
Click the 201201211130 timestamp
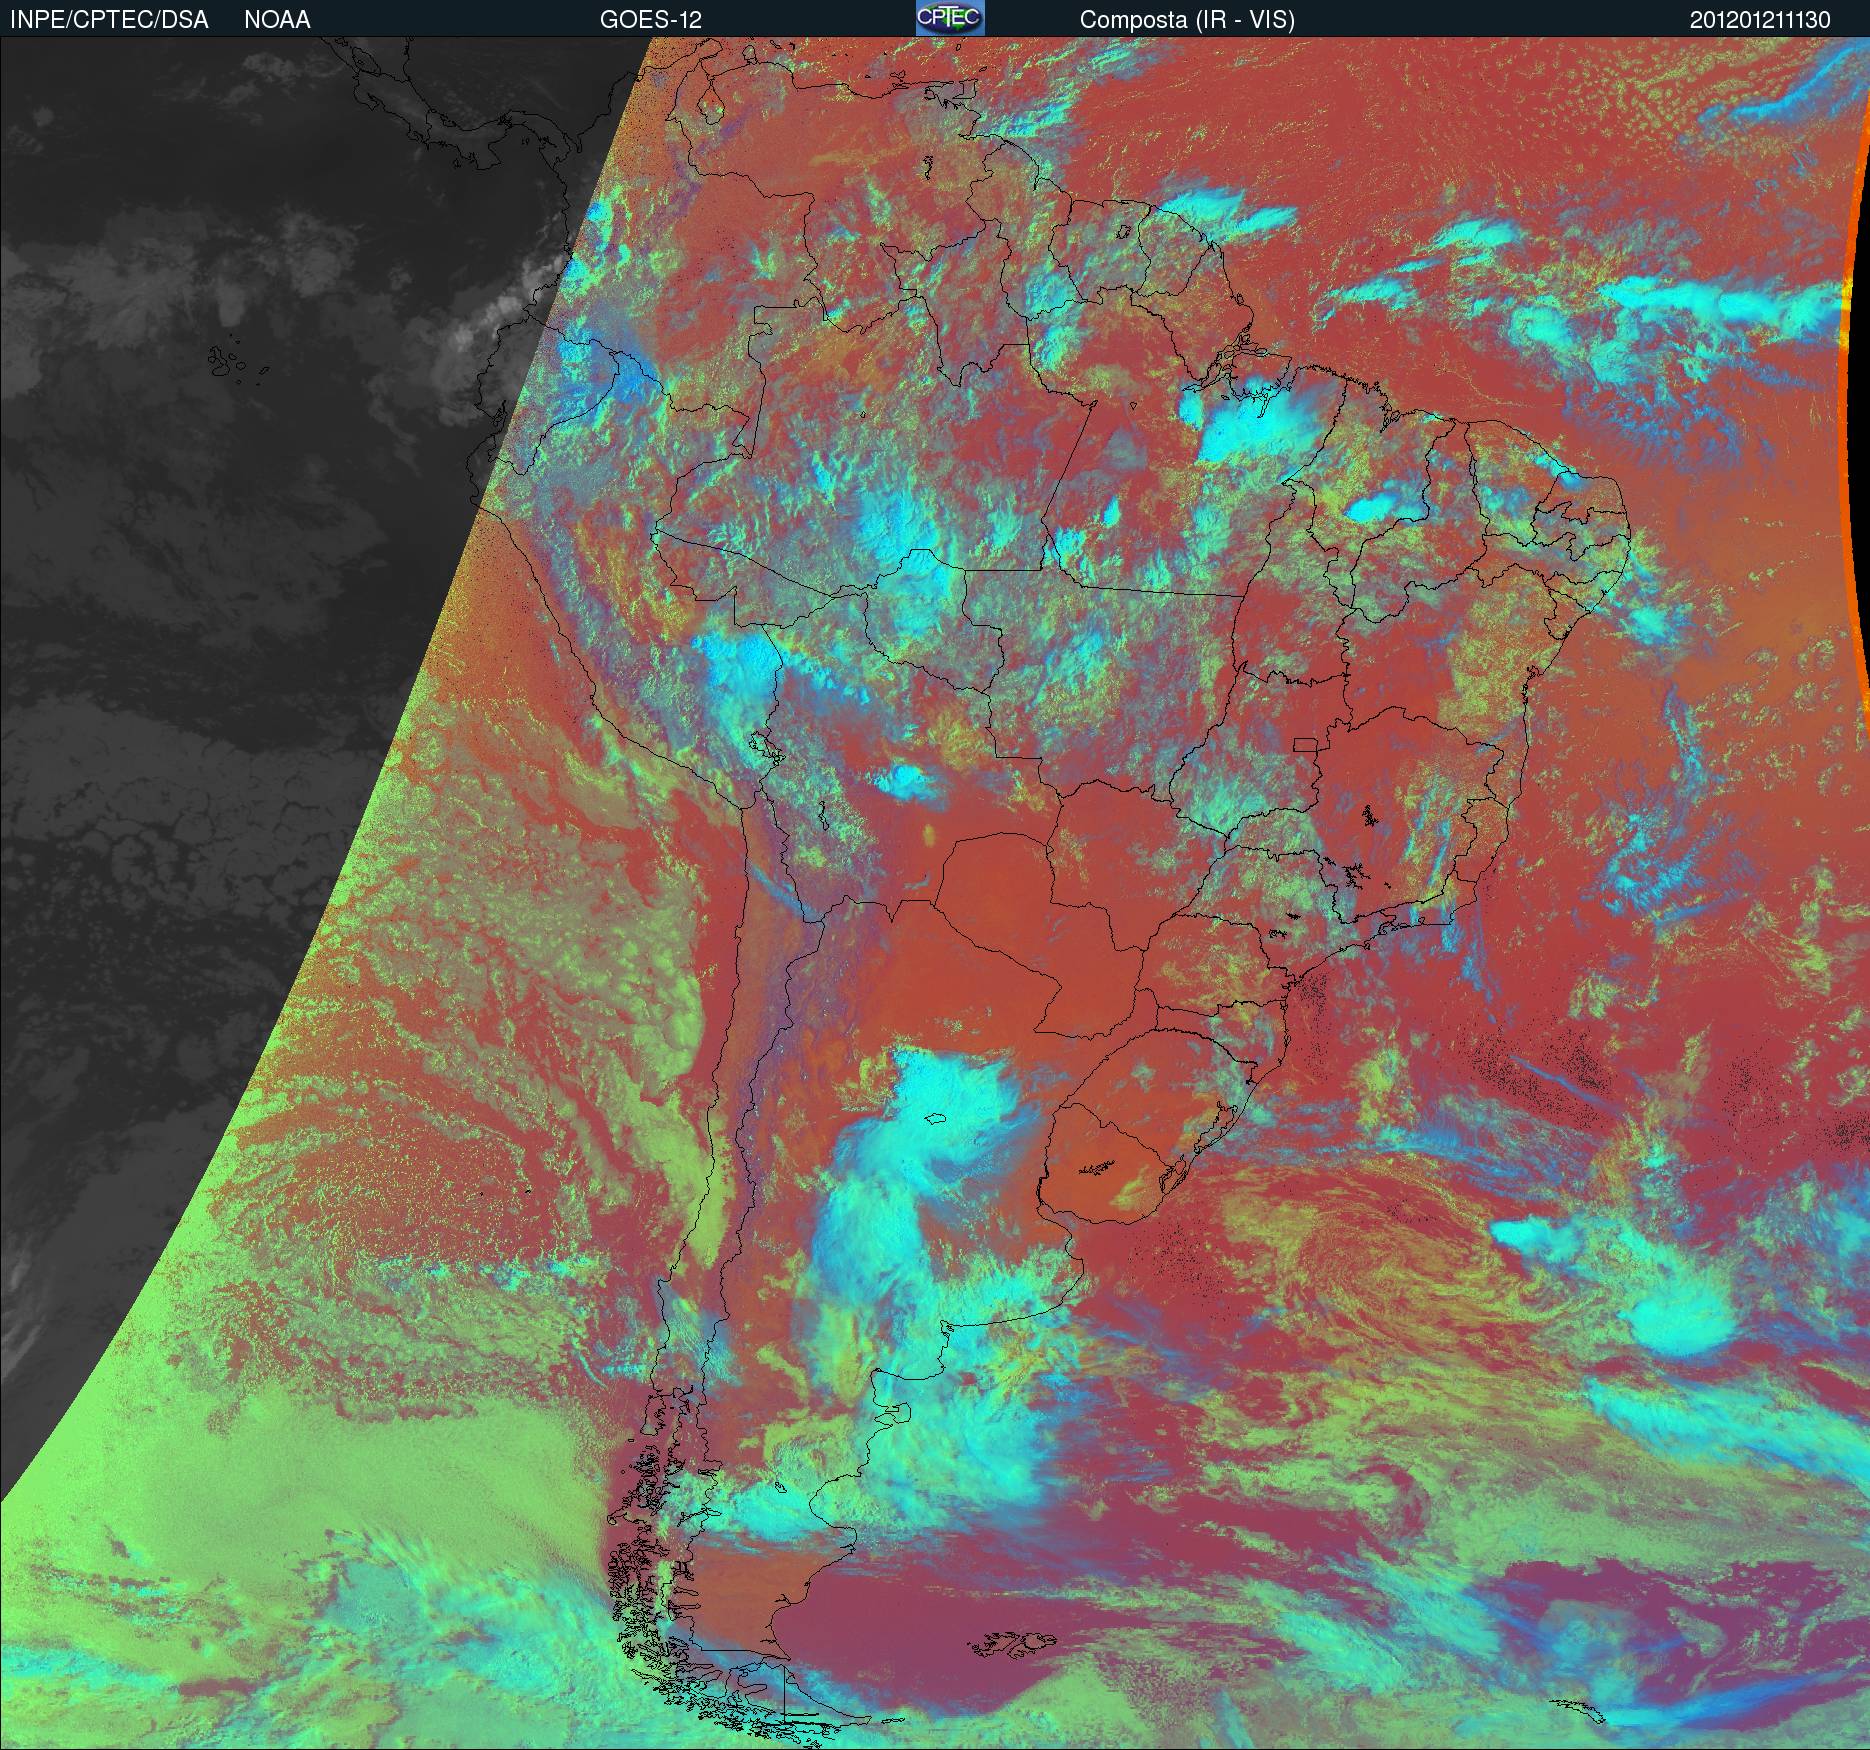click(x=1760, y=20)
